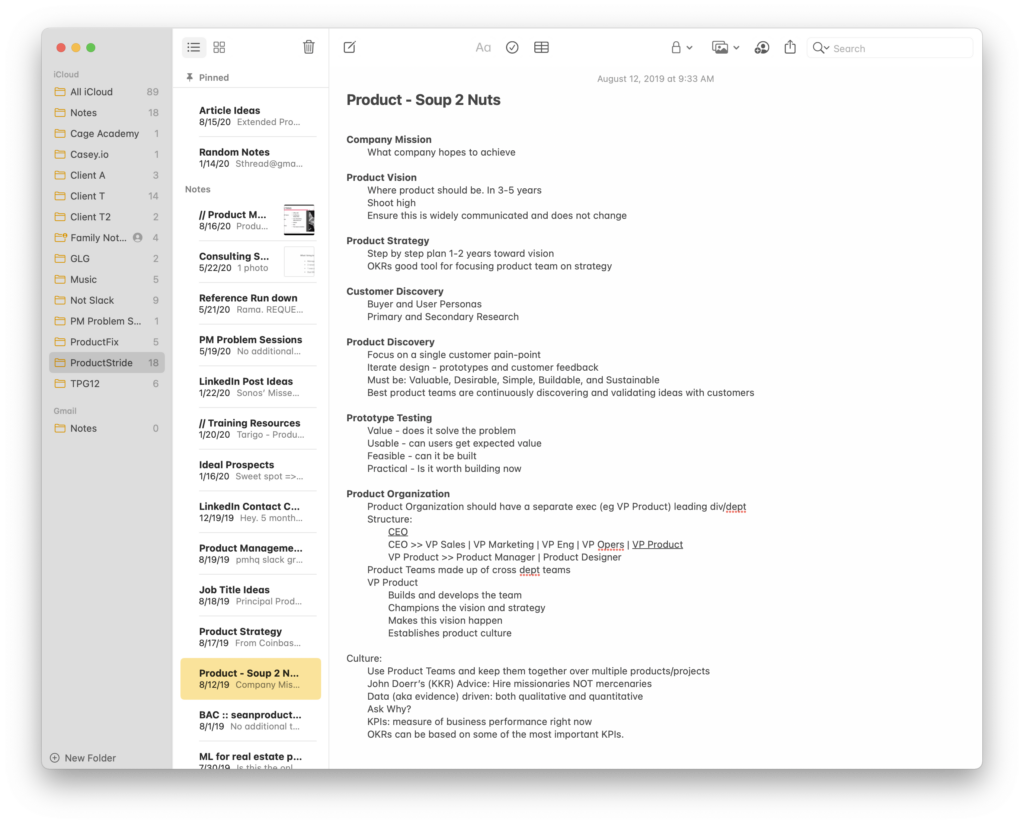Select GLG folder
The image size is (1024, 824).
(106, 259)
